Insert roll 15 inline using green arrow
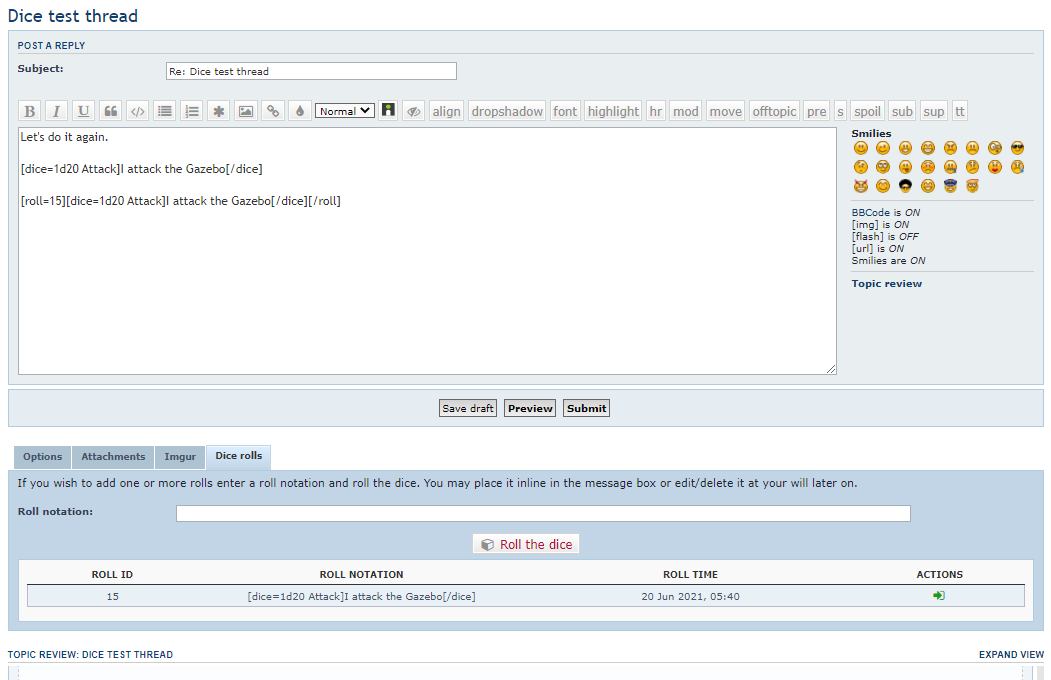The width and height of the screenshot is (1051, 680). (x=939, y=596)
